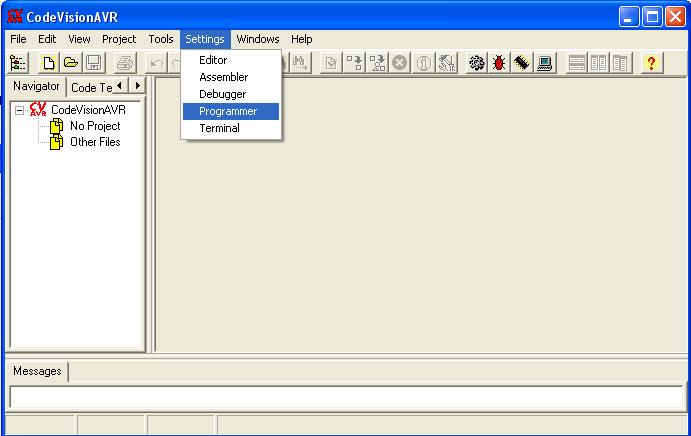Click the chip programmer icon
This screenshot has width=691, height=436.
[522, 63]
